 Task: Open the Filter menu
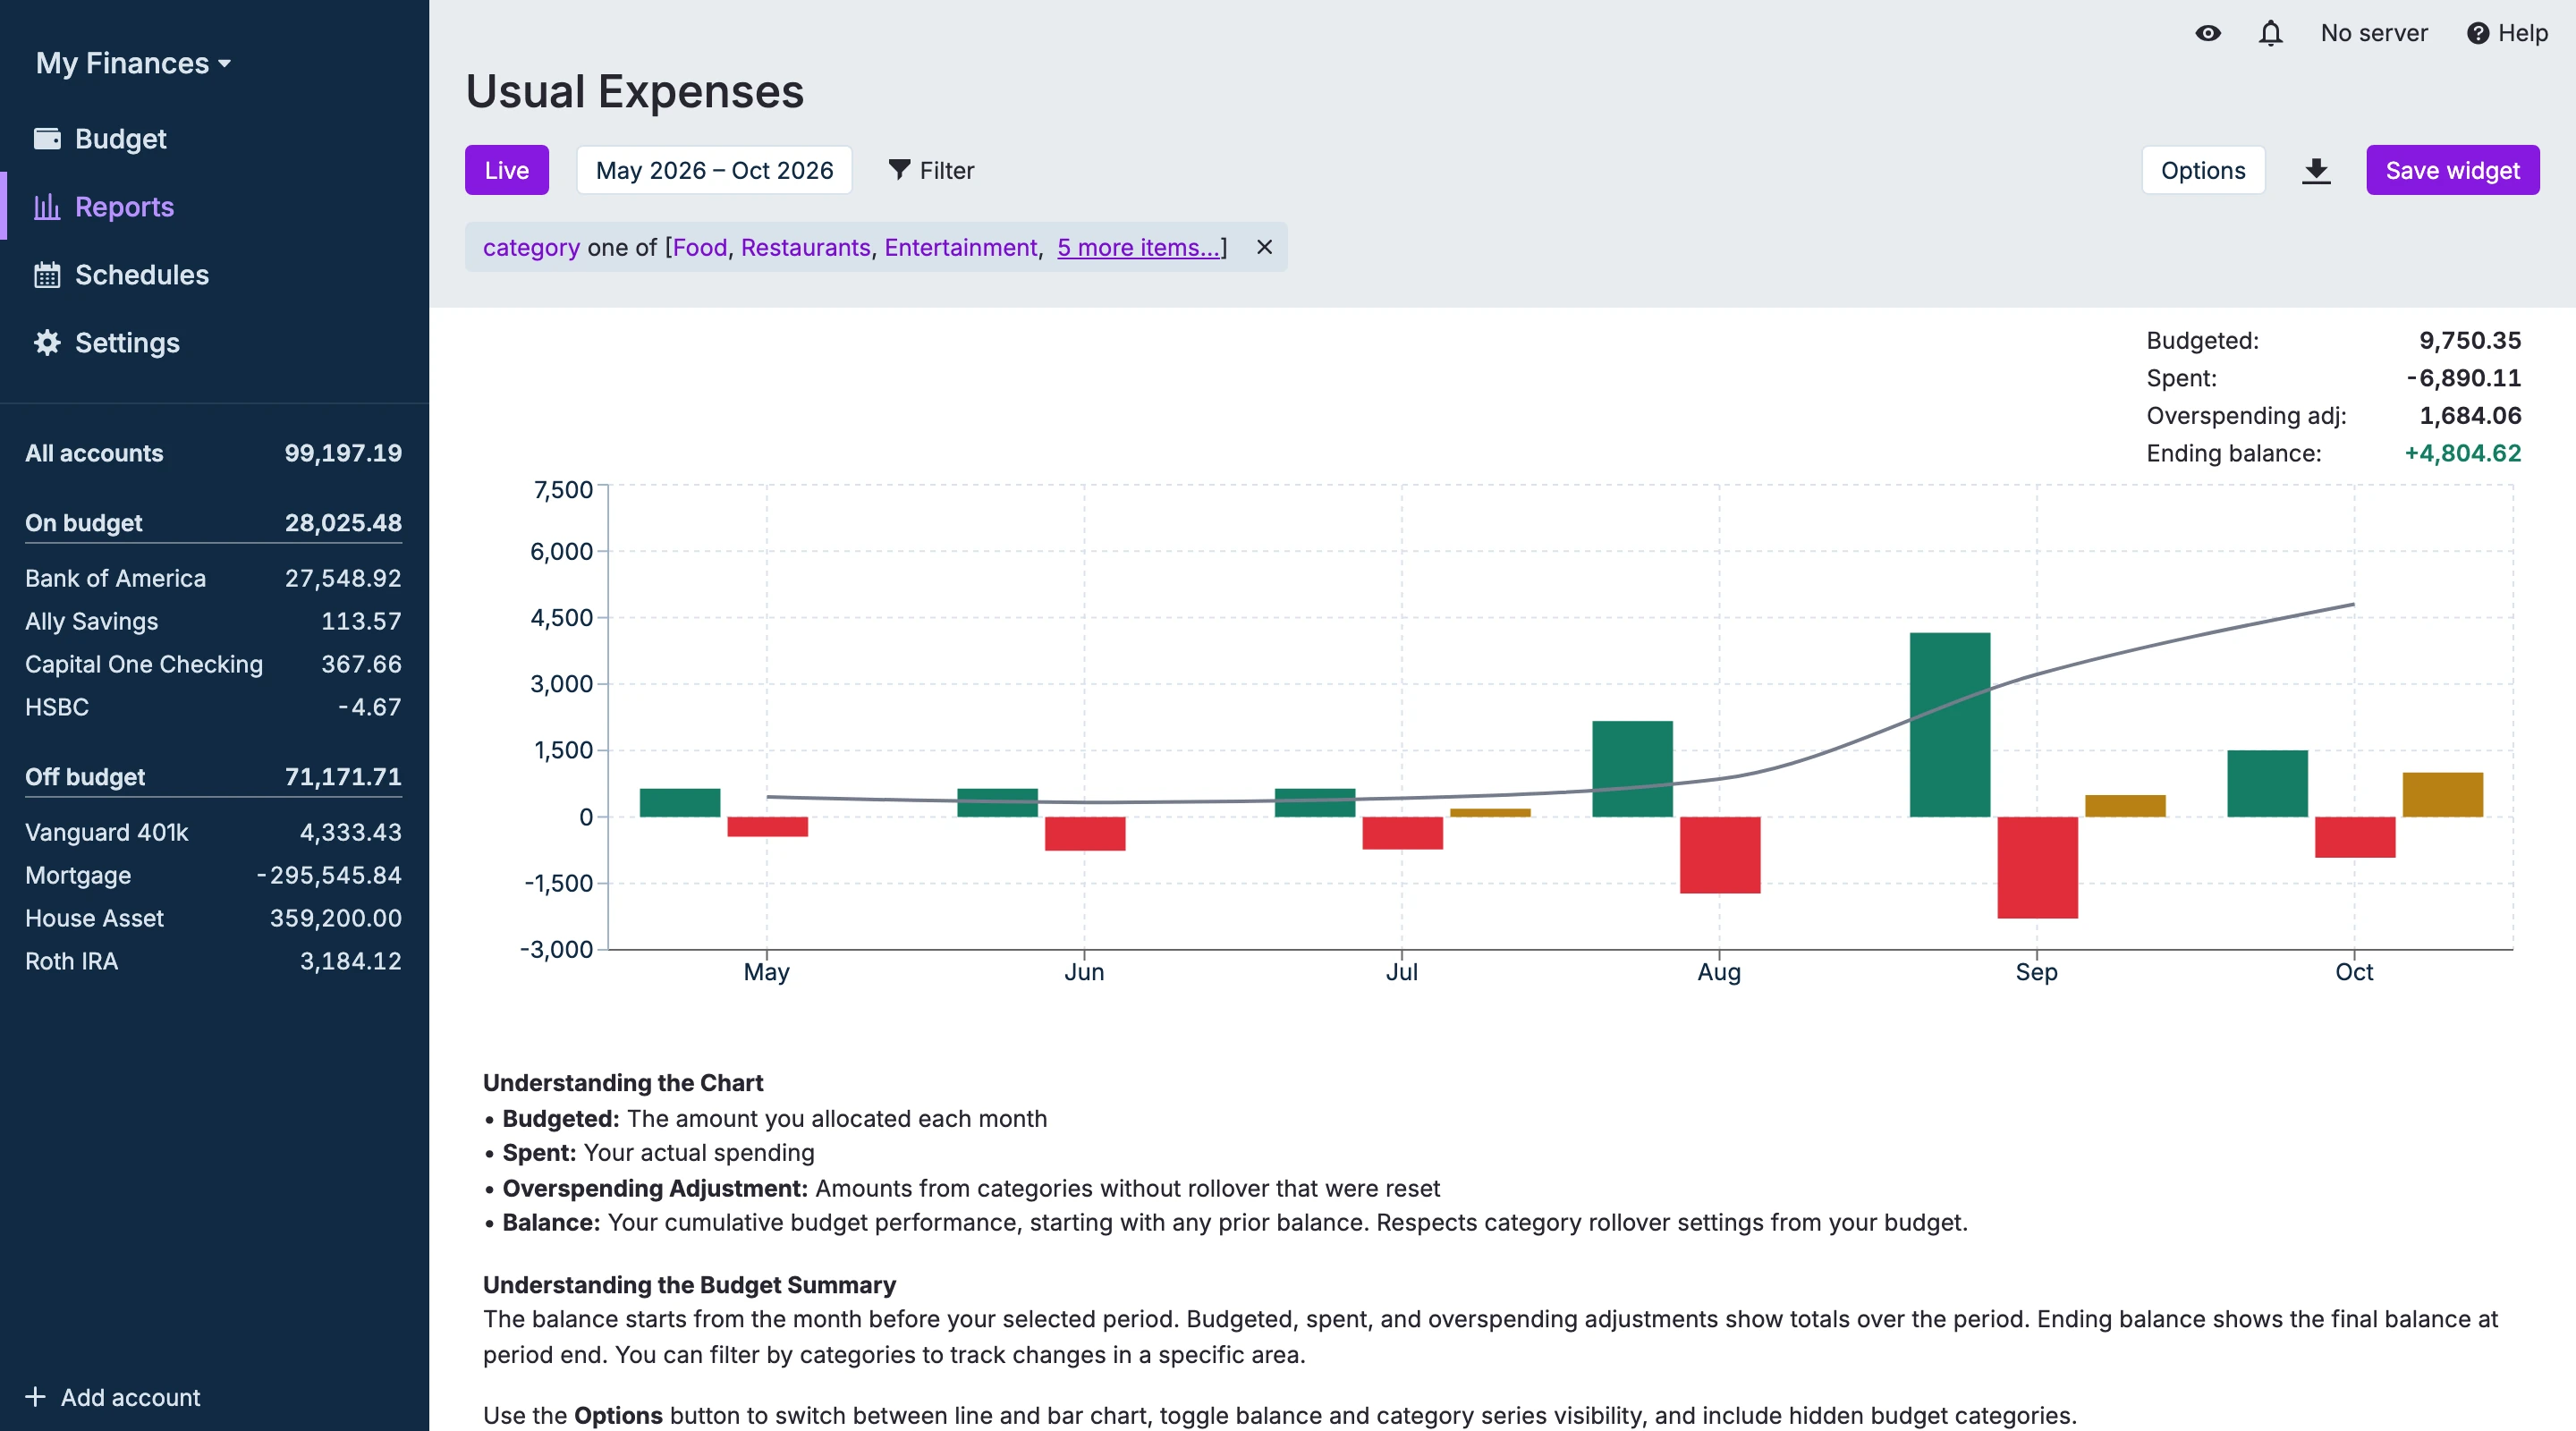point(931,170)
